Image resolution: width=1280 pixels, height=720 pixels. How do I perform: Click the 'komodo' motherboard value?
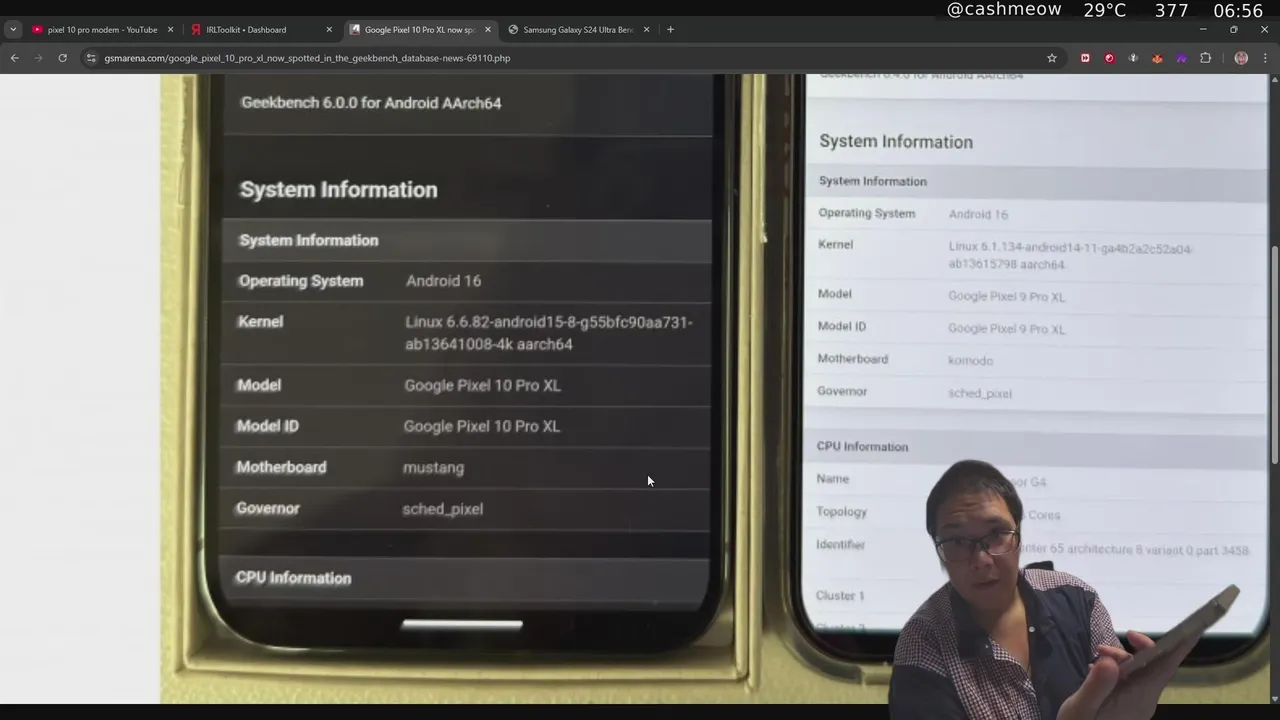[970, 360]
